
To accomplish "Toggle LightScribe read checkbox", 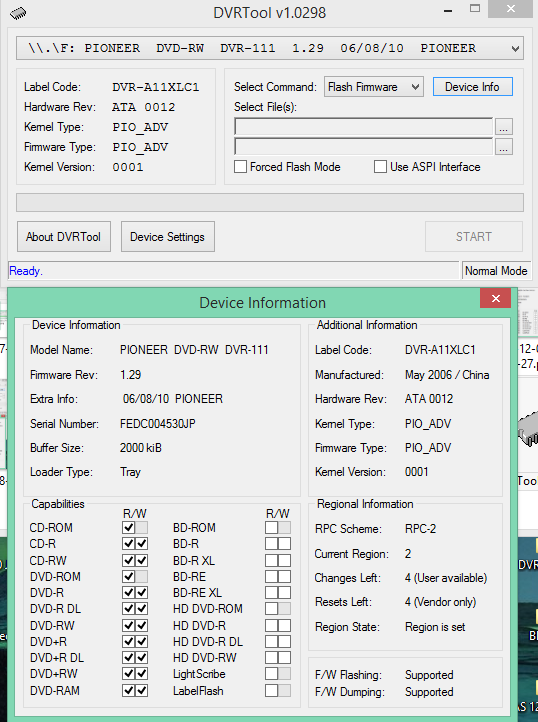I will click(271, 674).
